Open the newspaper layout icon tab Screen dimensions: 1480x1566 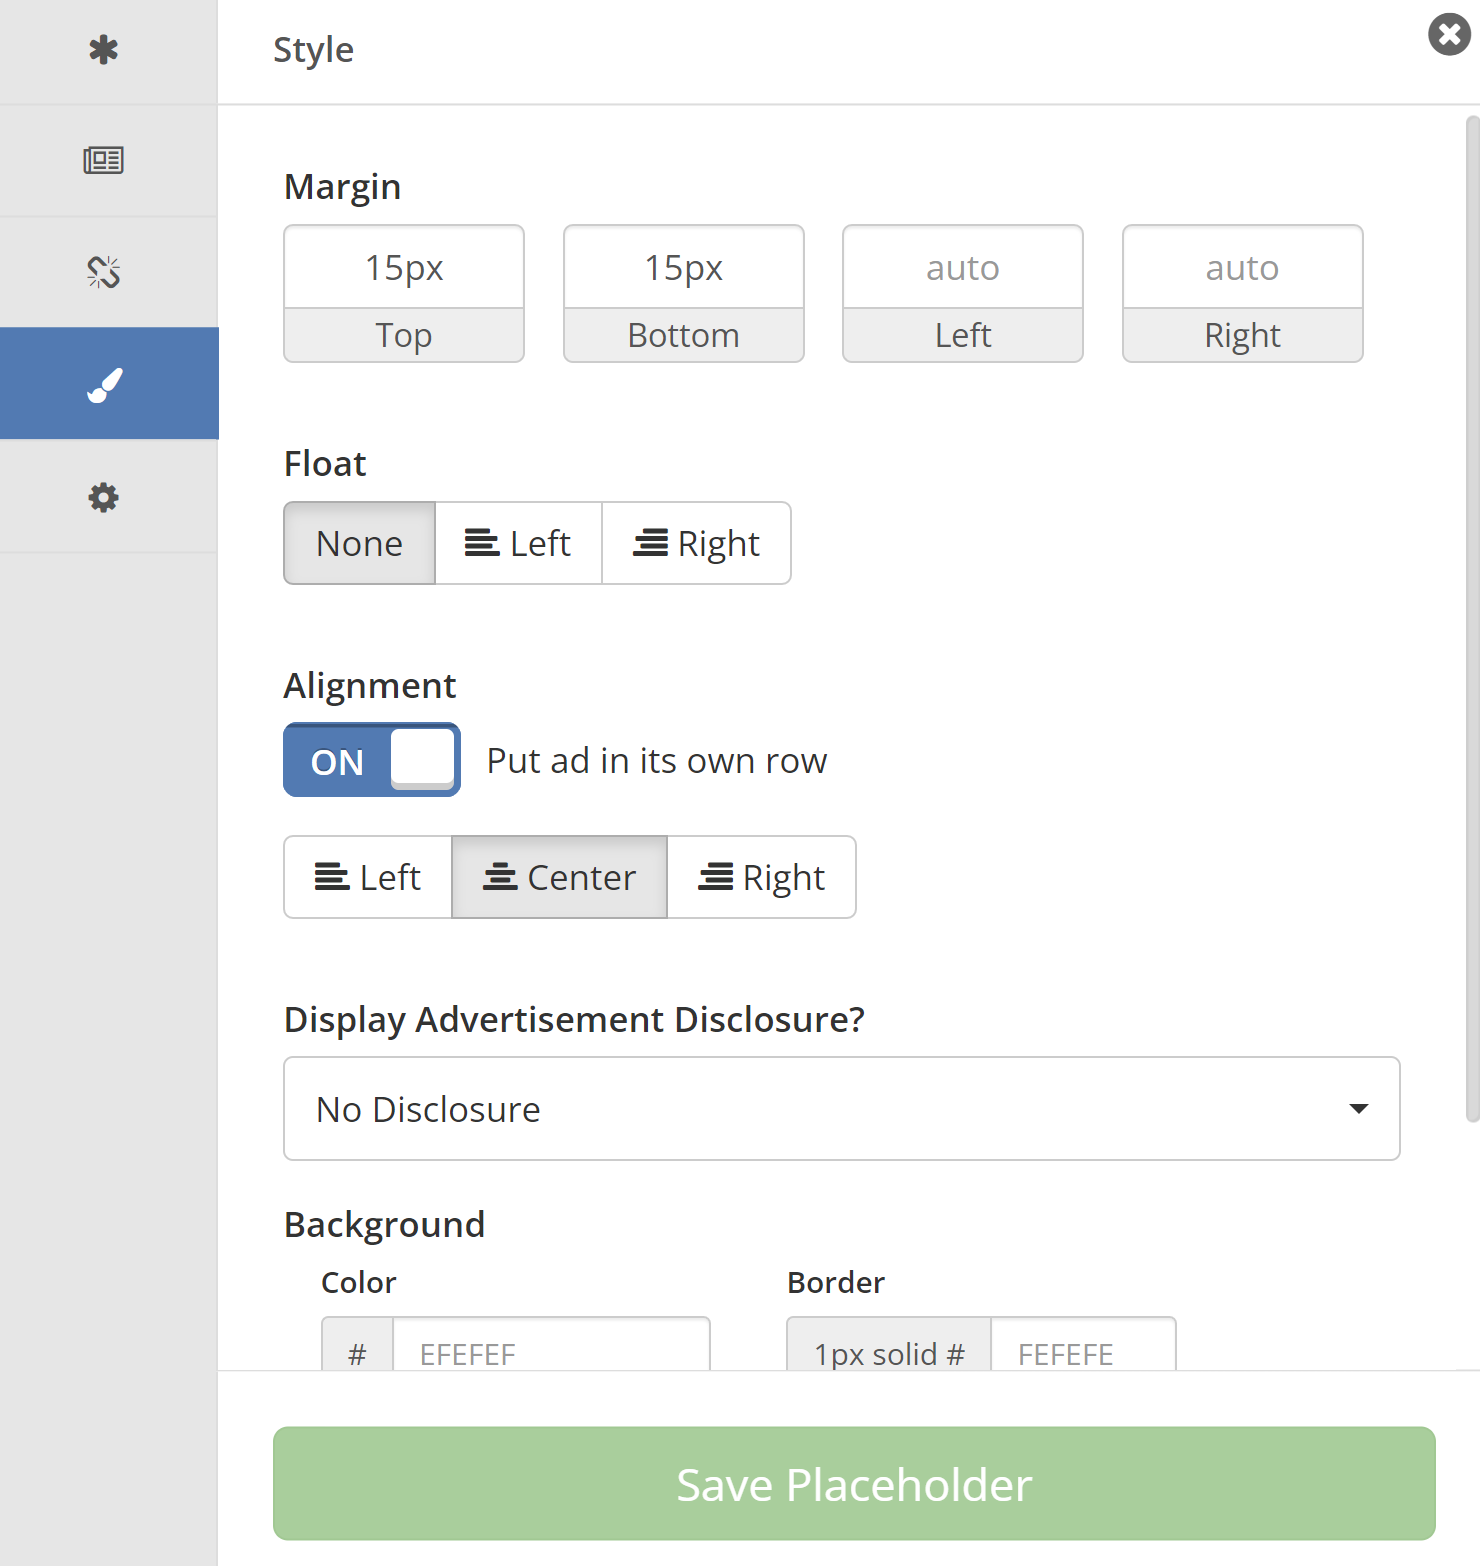click(x=104, y=160)
